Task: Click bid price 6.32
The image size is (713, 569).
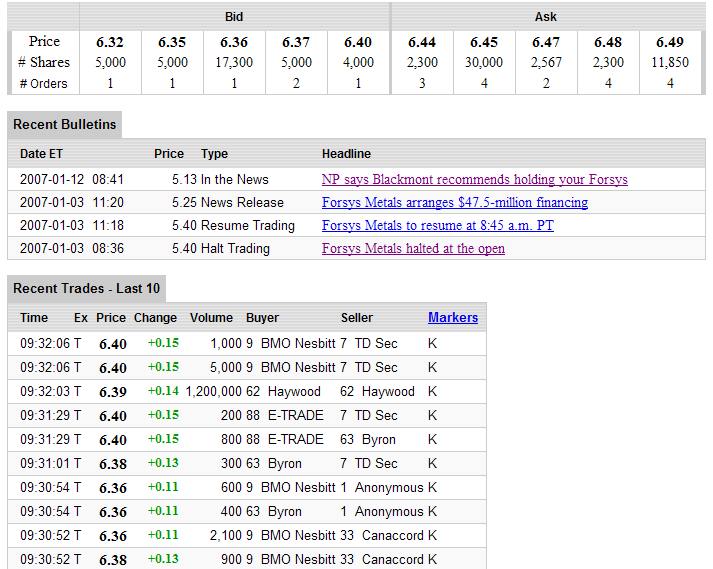Action: click(110, 42)
